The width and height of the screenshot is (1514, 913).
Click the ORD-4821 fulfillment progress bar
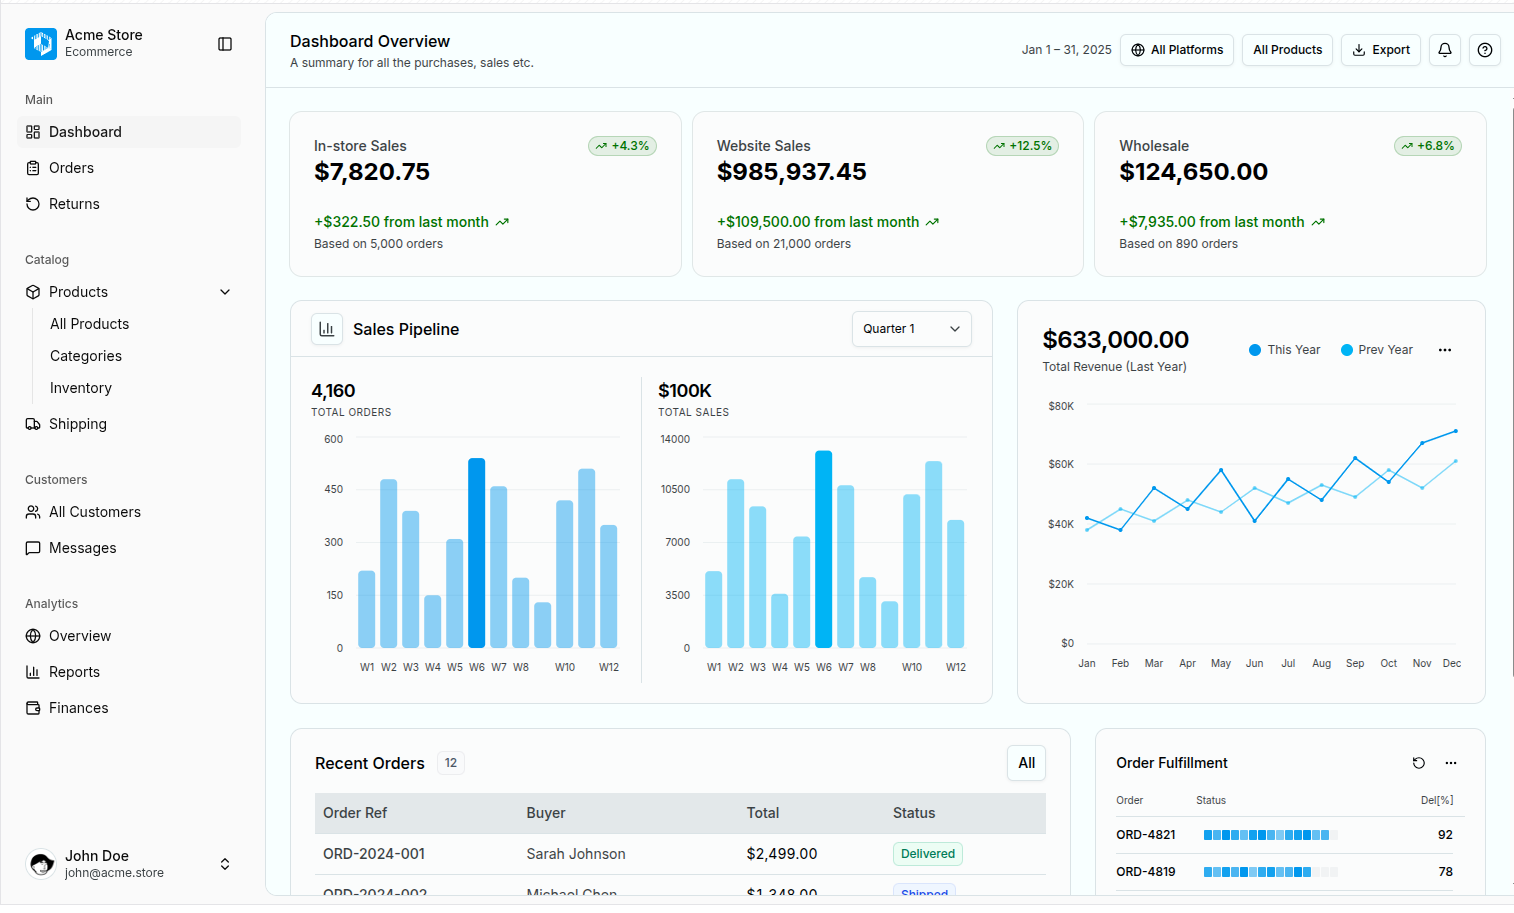click(x=1270, y=835)
